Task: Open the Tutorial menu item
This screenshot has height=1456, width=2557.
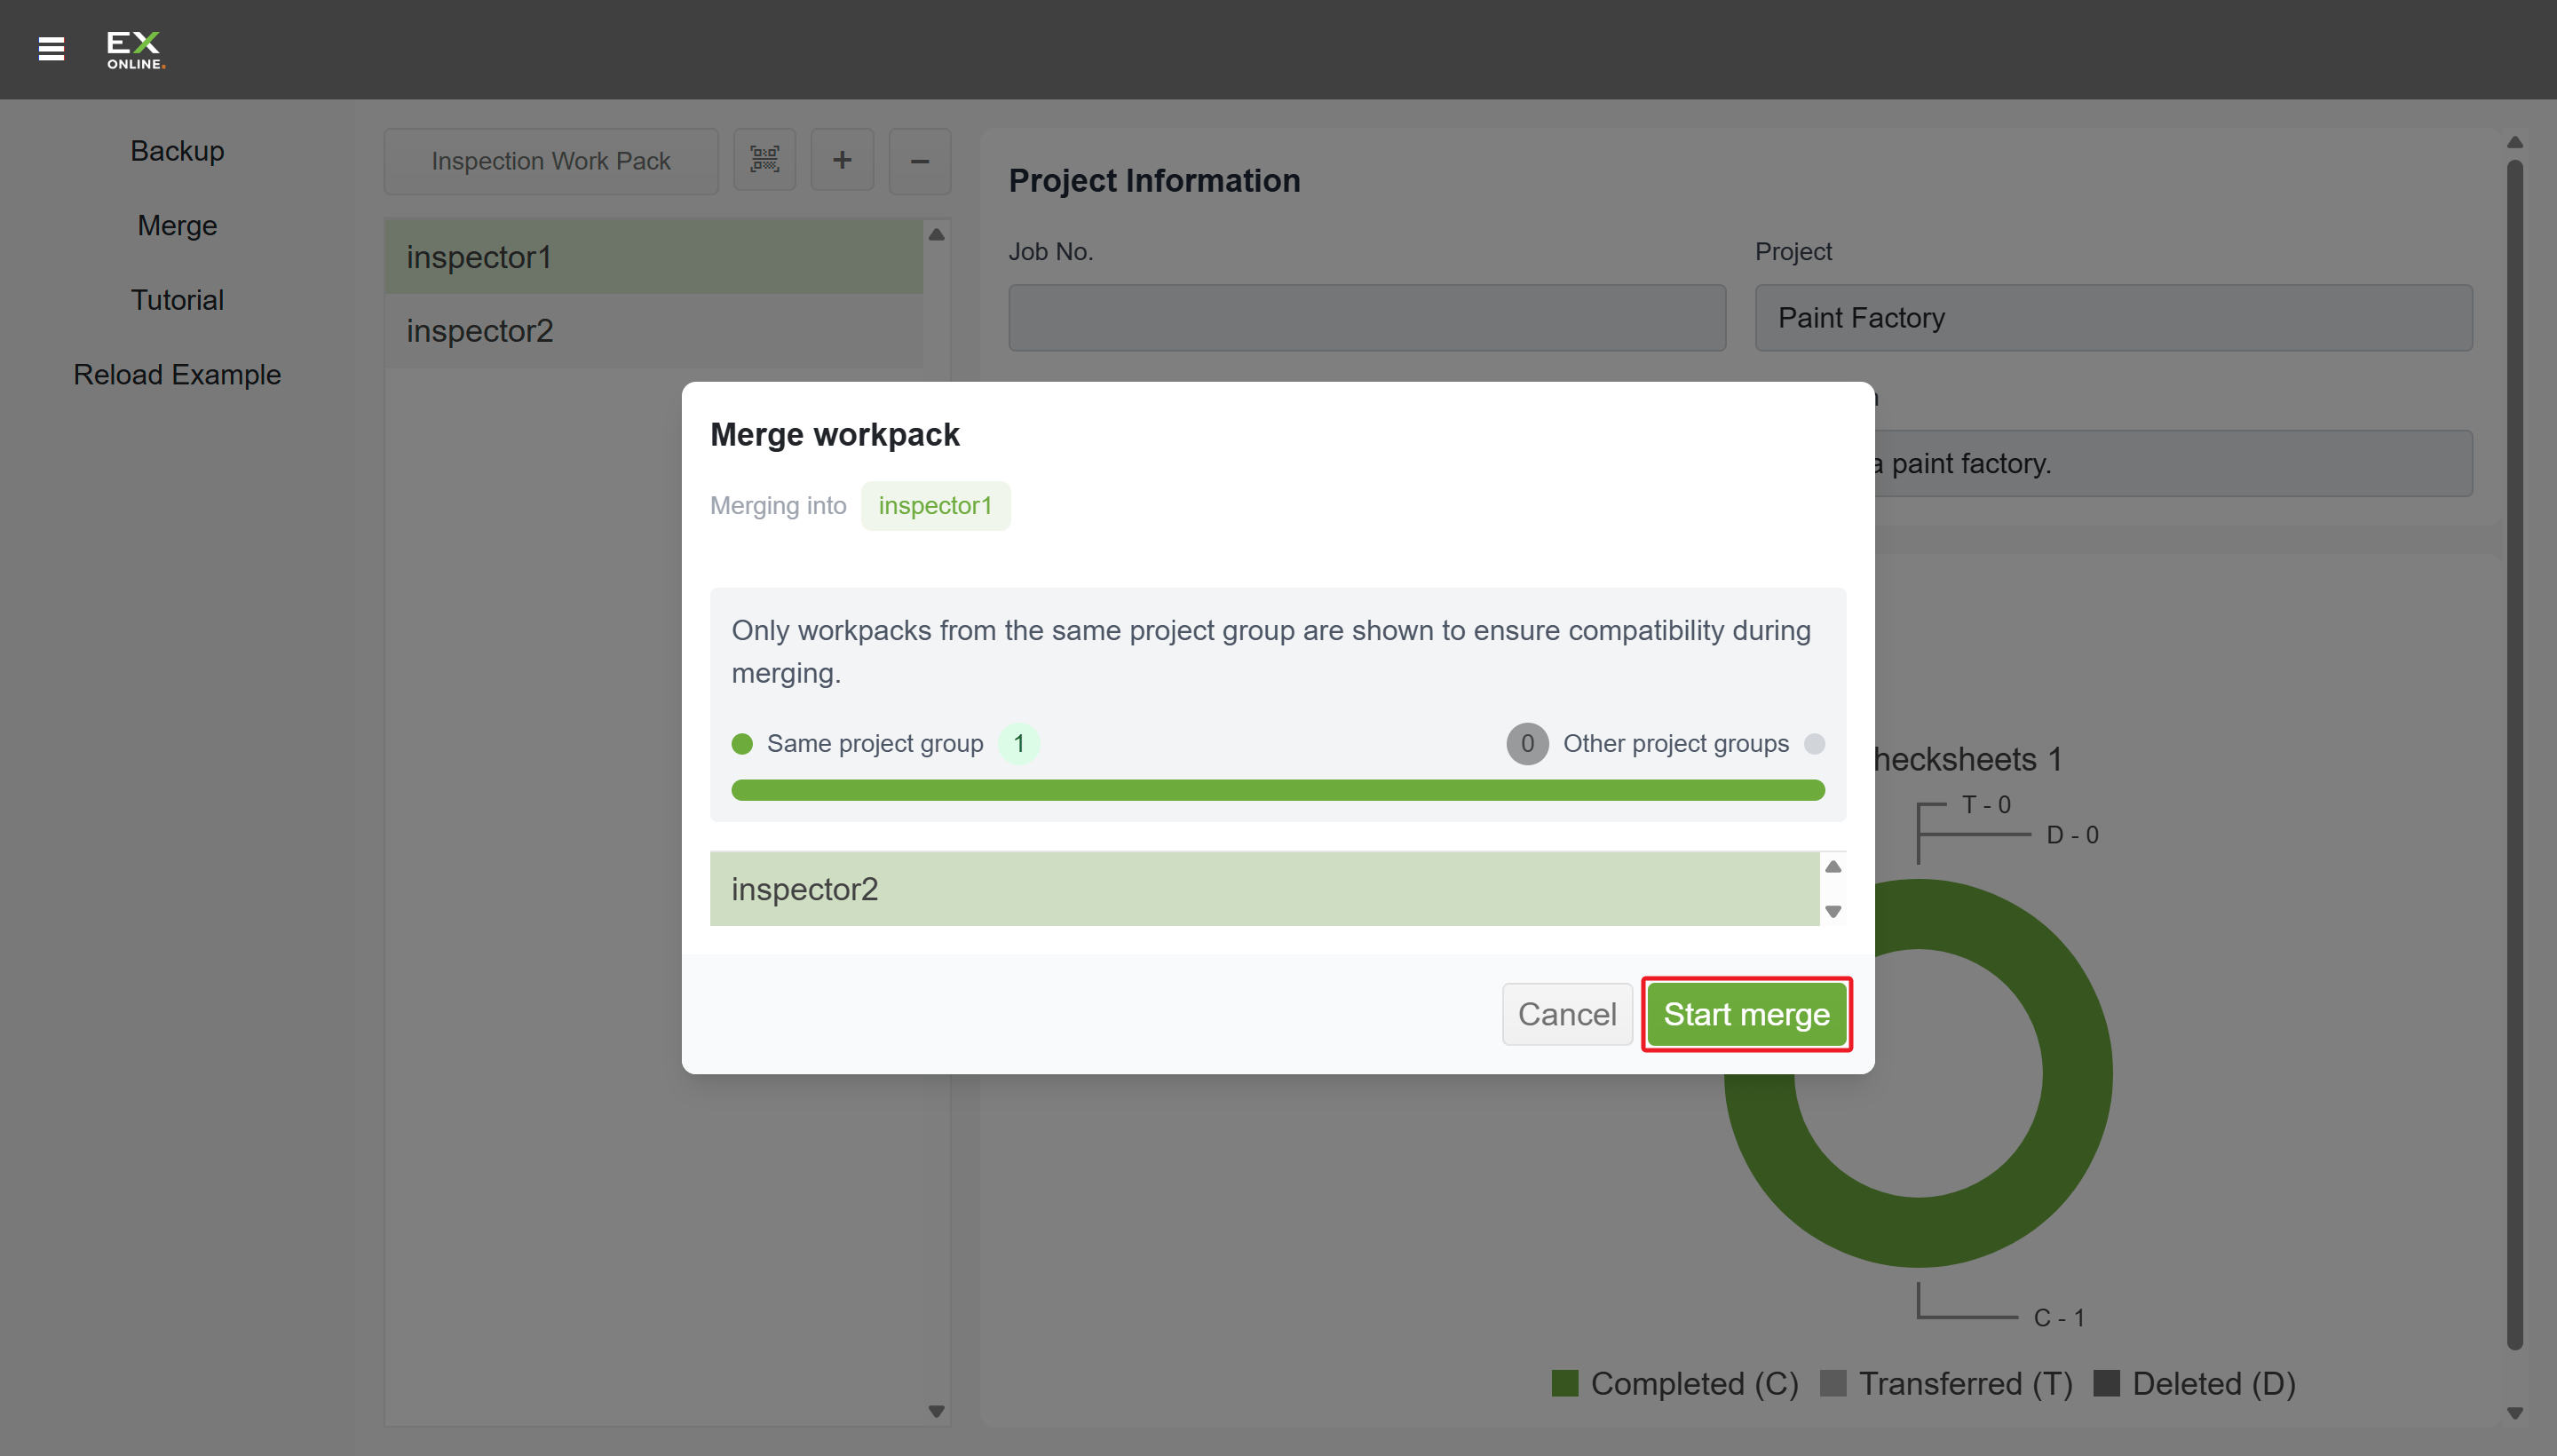Action: click(x=177, y=300)
